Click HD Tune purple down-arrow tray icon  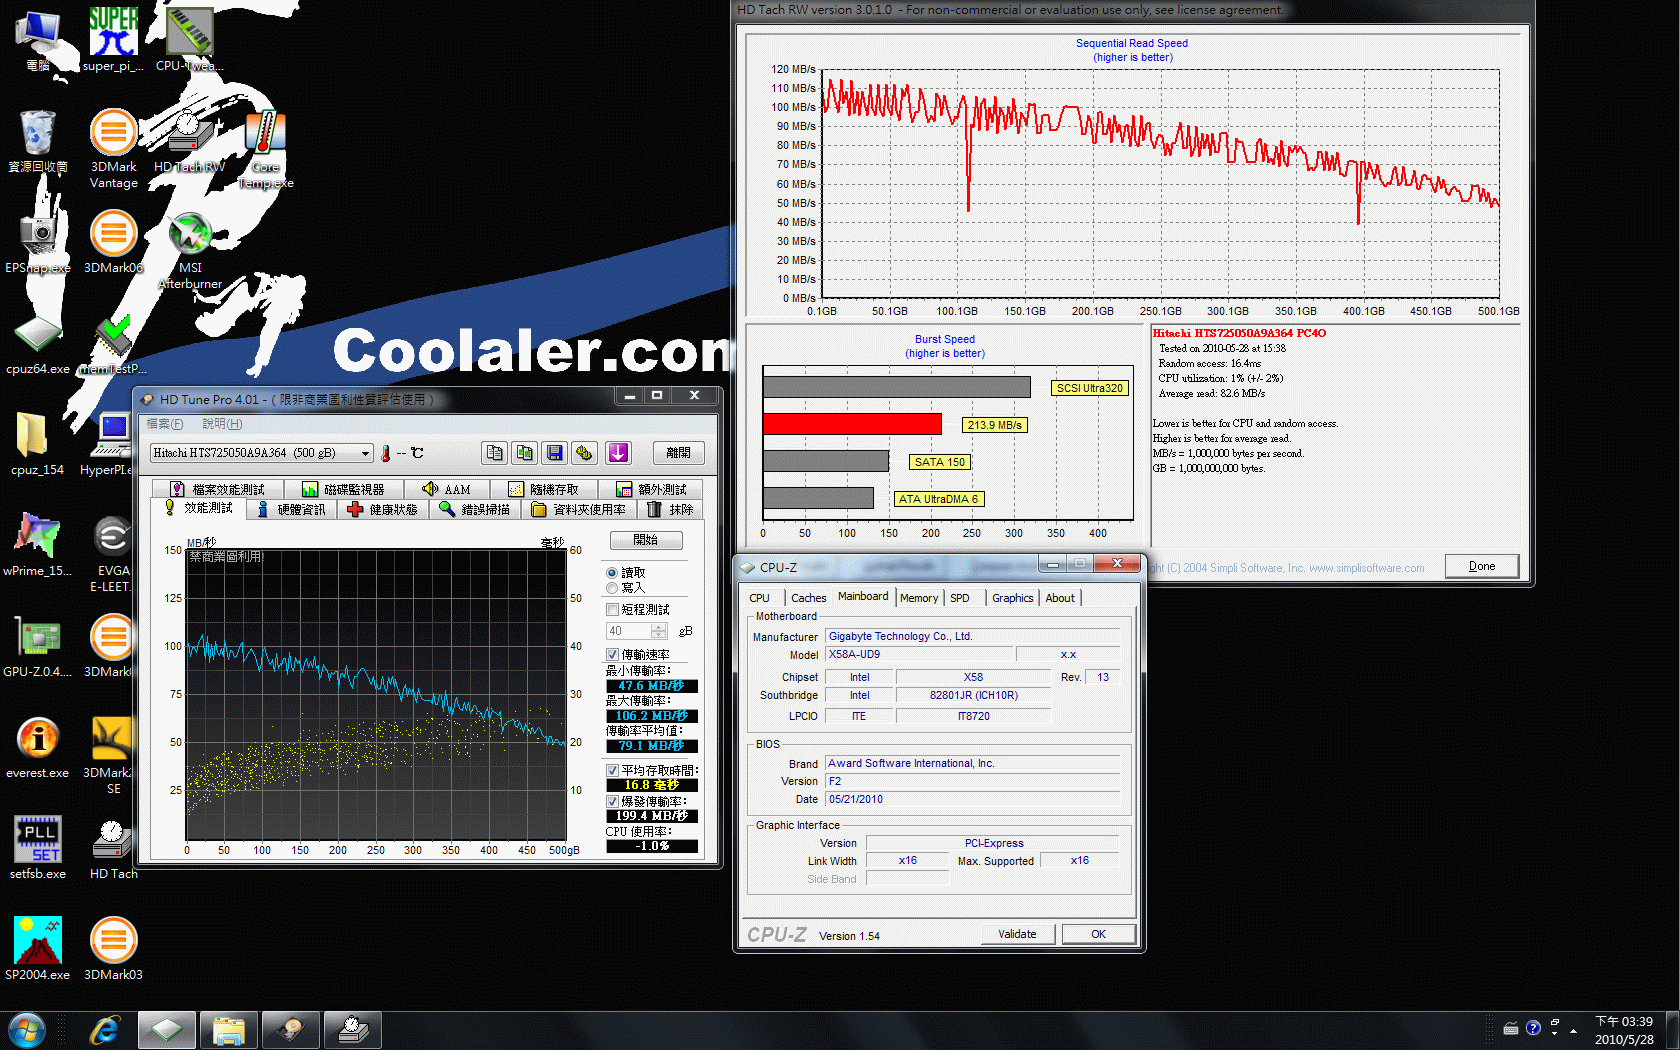click(618, 453)
